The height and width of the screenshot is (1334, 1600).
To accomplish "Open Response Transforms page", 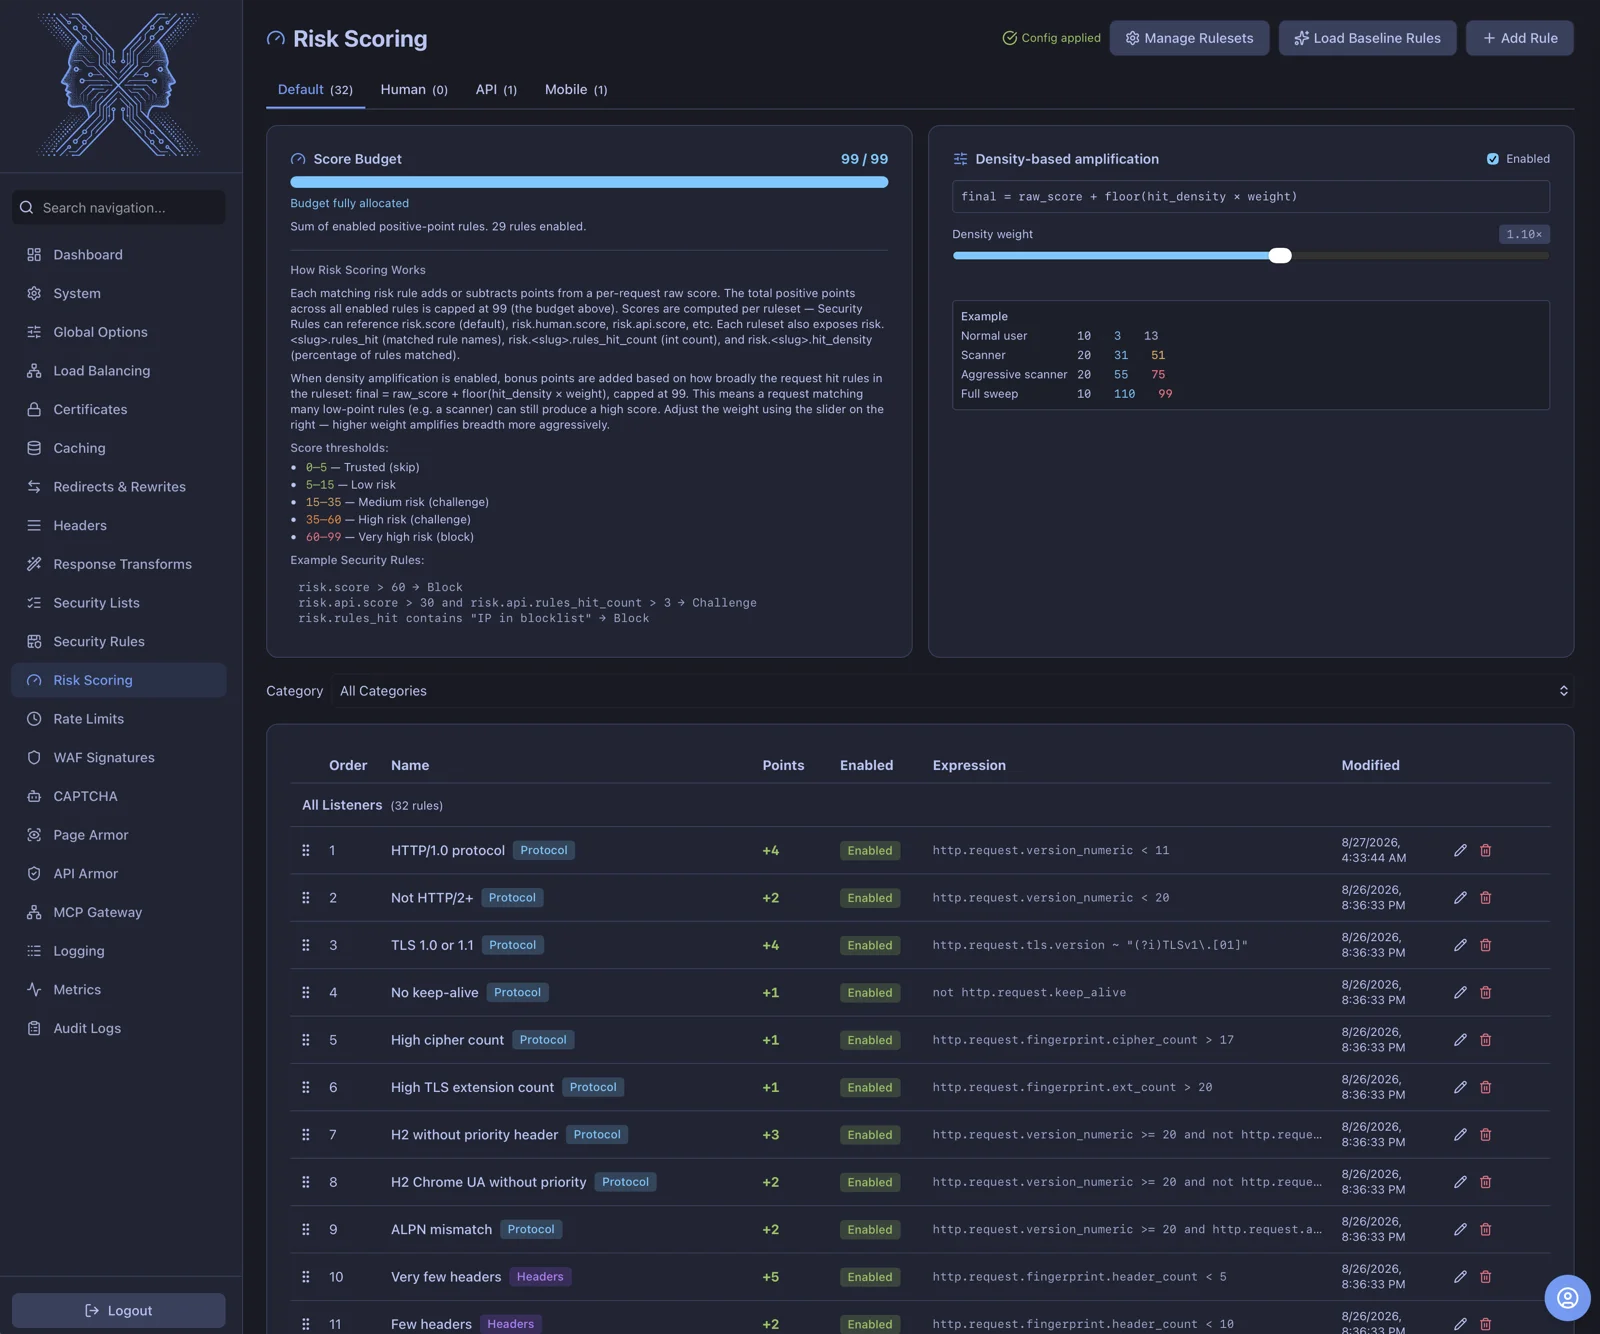I will pyautogui.click(x=118, y=564).
